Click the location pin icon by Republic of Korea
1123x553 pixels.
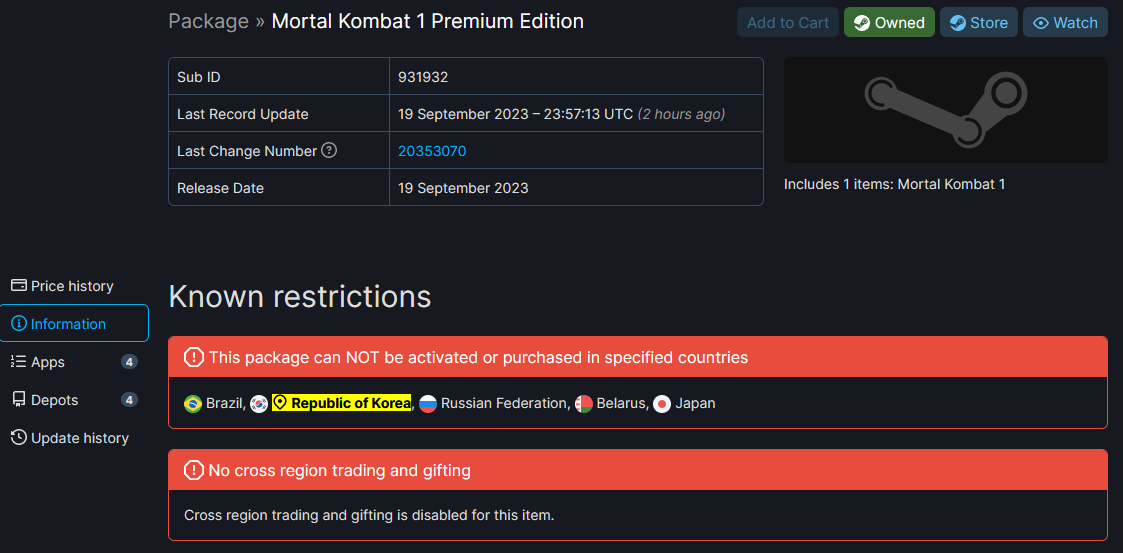point(280,403)
